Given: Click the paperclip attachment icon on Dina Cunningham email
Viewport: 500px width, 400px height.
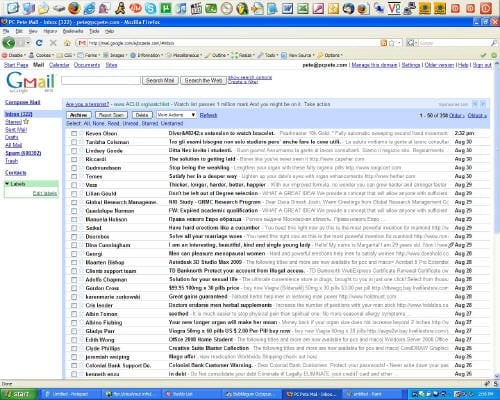Looking at the screenshot, I should pyautogui.click(x=451, y=245).
